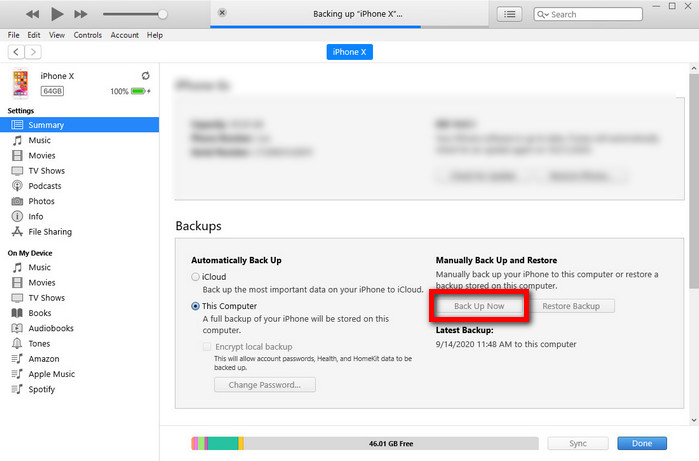Select Summary in Settings
The width and height of the screenshot is (699, 461).
(x=79, y=125)
